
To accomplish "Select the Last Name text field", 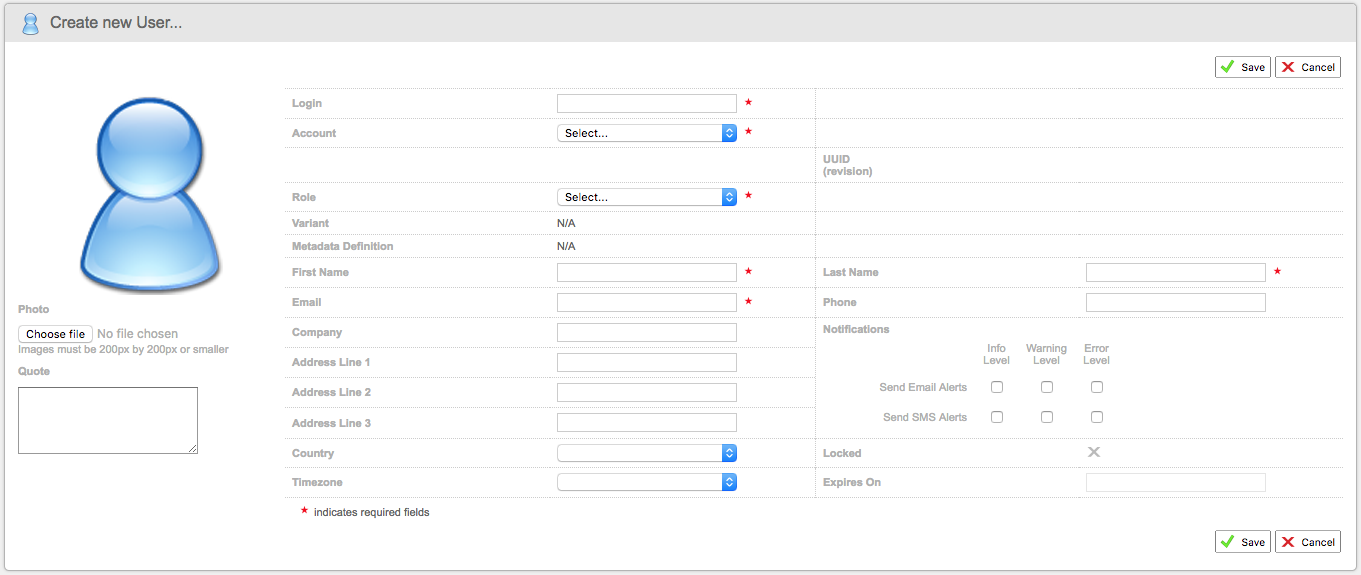I will (1175, 272).
